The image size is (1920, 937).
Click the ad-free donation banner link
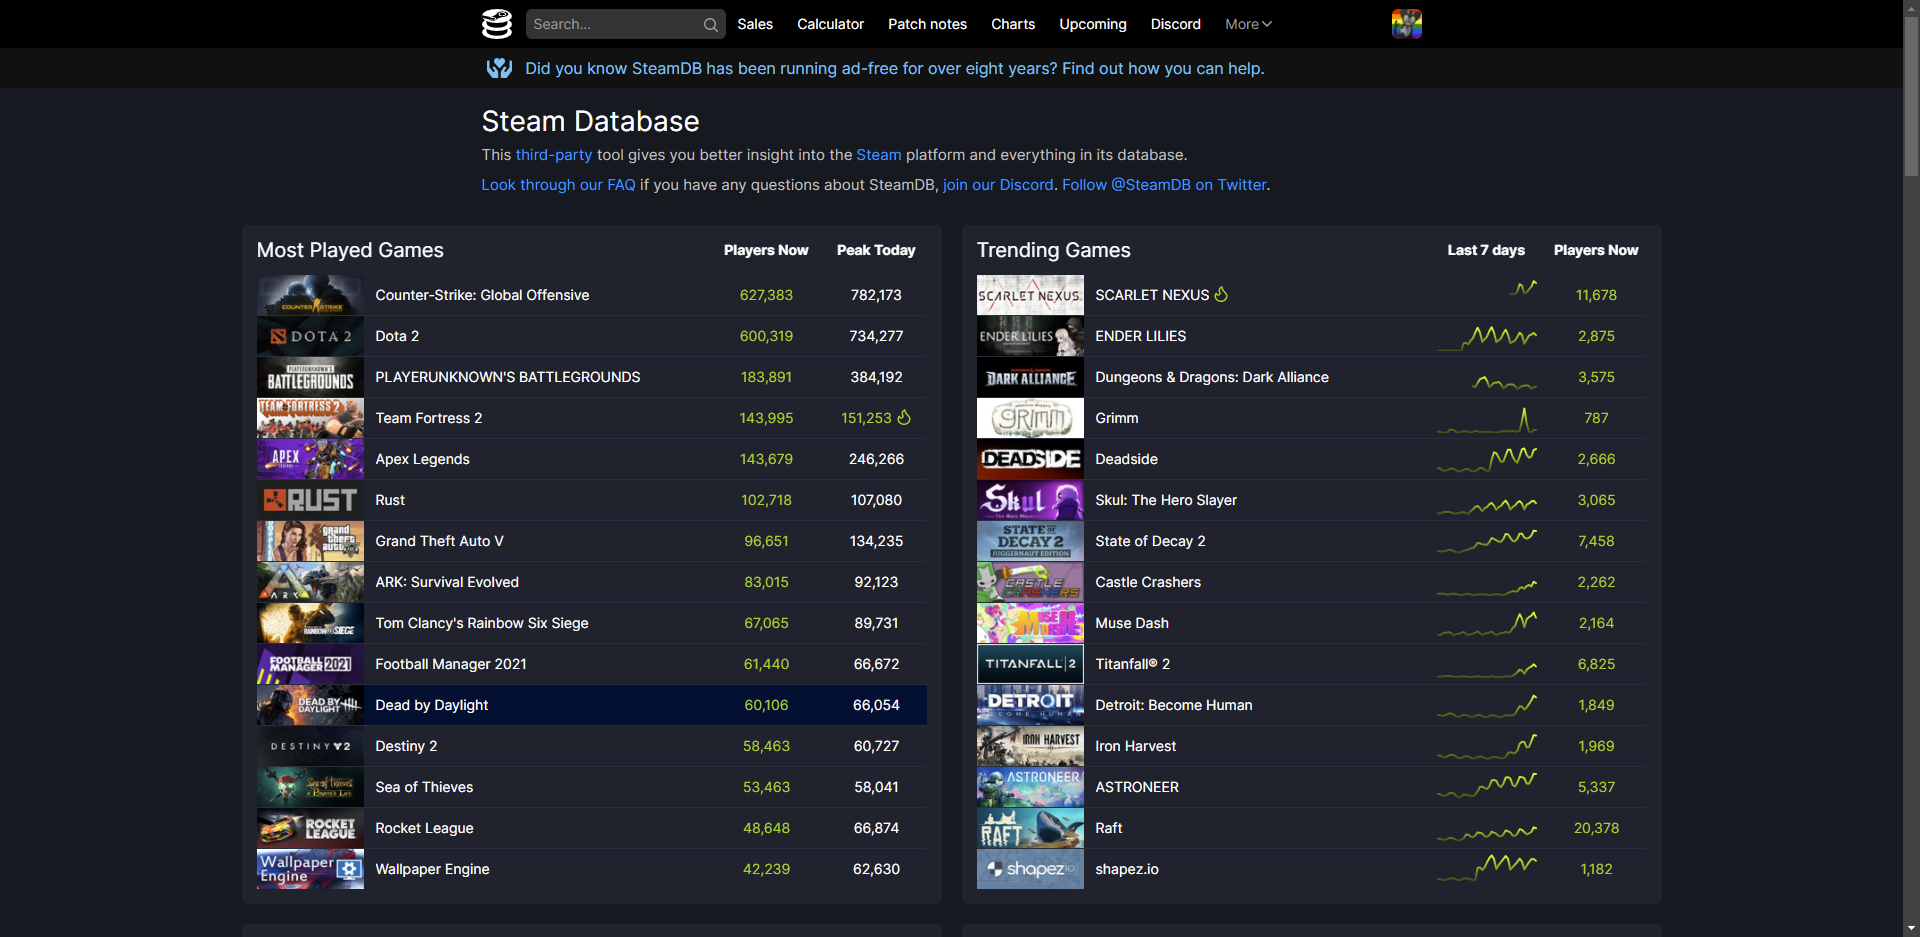pyautogui.click(x=895, y=68)
